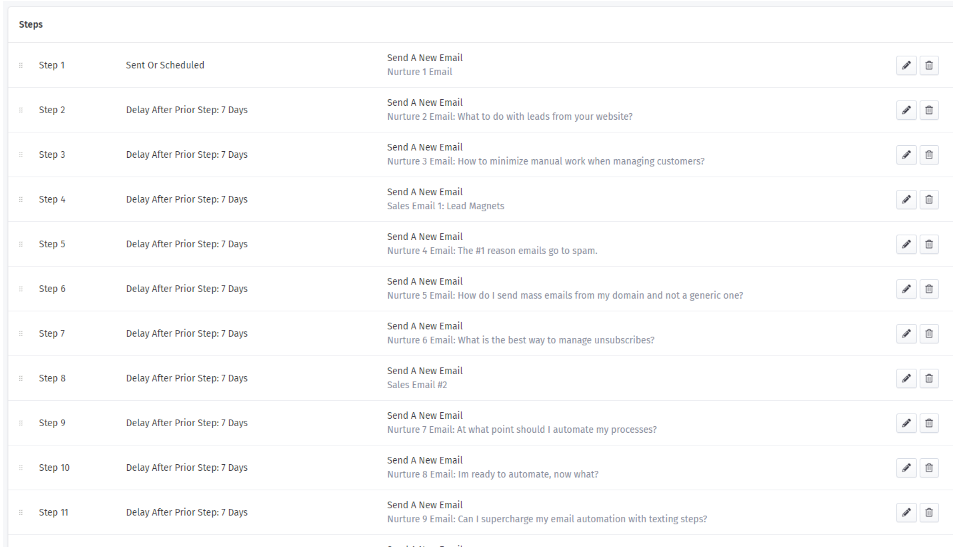Viewport: 956px width, 547px height.
Task: Trash Step 7 Nurture 6 Email
Action: pyautogui.click(x=929, y=334)
